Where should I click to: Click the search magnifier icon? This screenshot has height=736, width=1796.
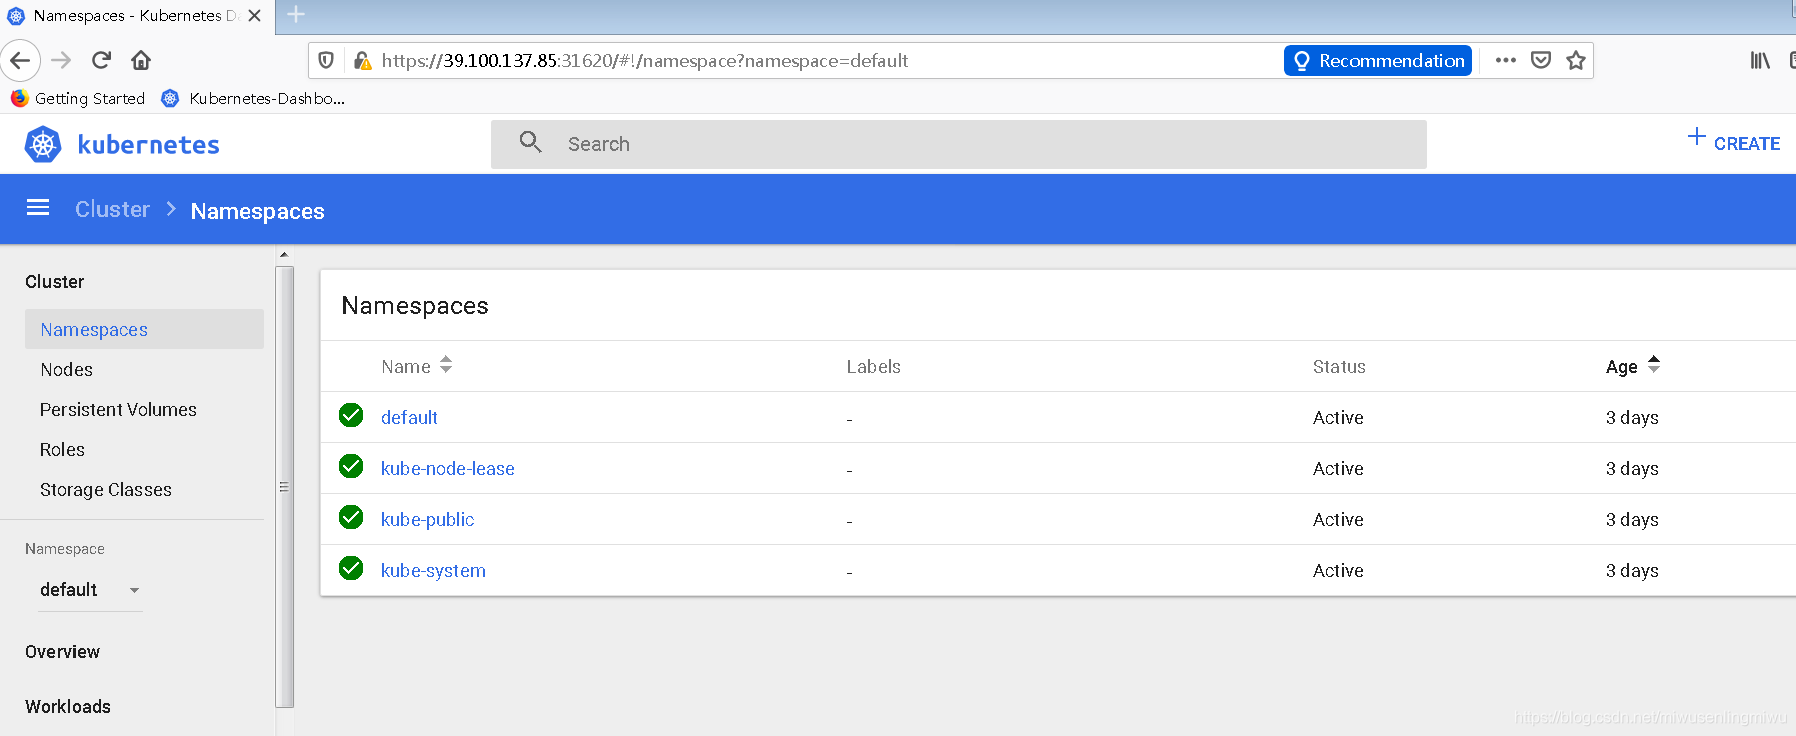531,142
